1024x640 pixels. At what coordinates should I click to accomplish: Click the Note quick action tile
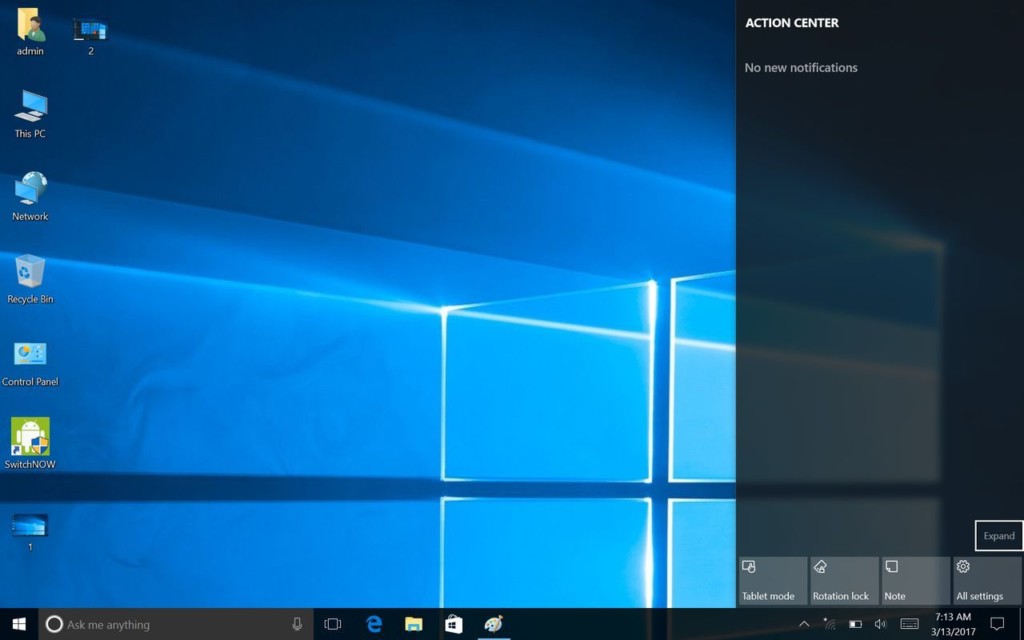[915, 581]
